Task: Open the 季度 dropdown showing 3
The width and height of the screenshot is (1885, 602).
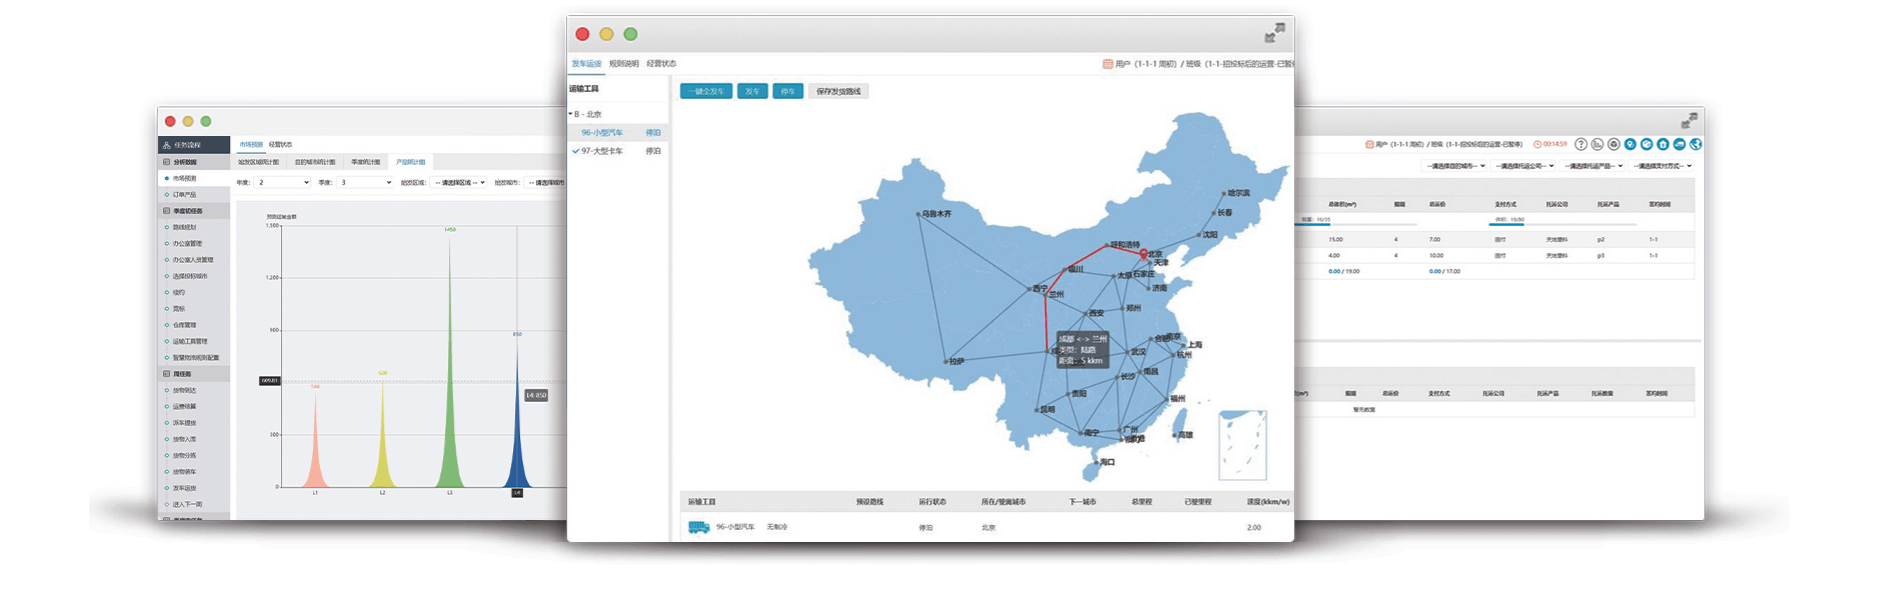Action: (x=365, y=183)
